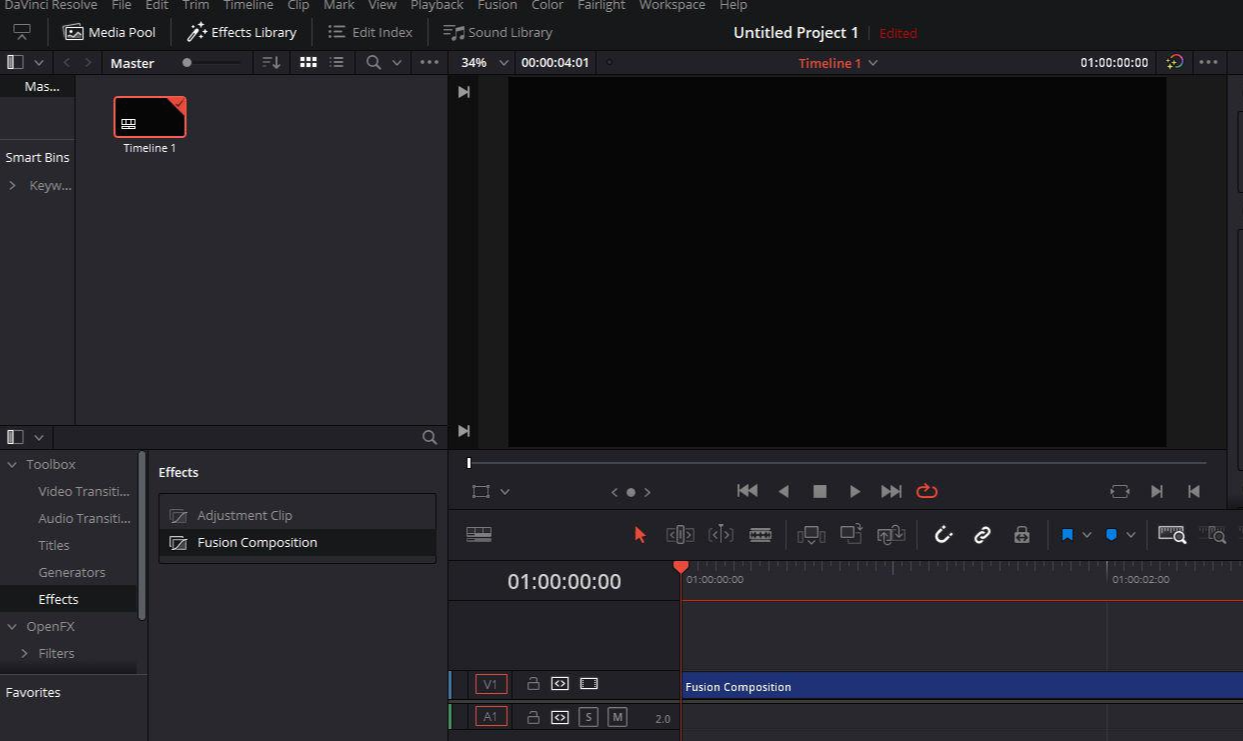Open the Sound Library panel

[498, 32]
